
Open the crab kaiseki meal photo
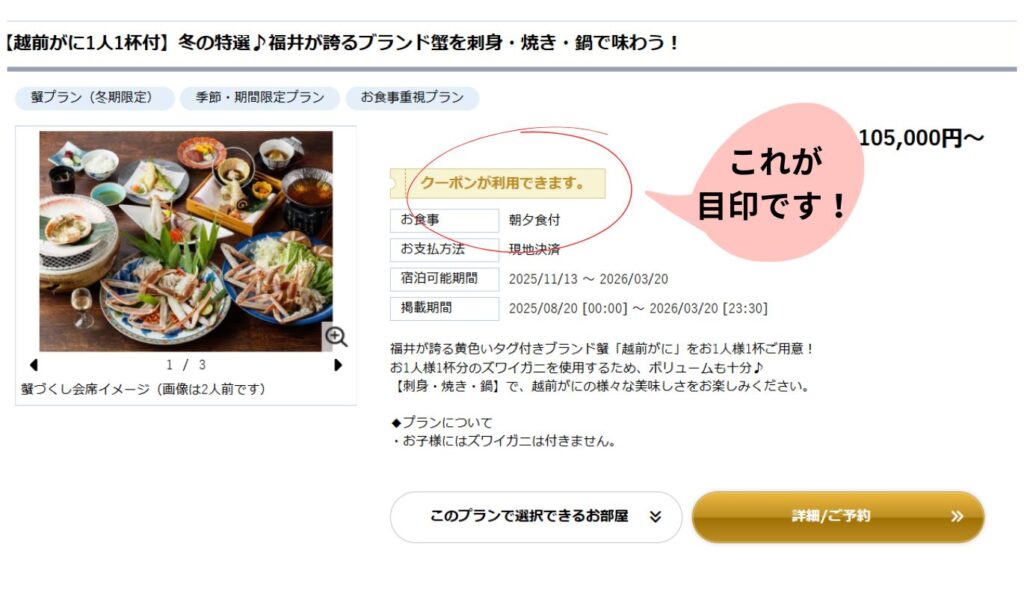[185, 241]
